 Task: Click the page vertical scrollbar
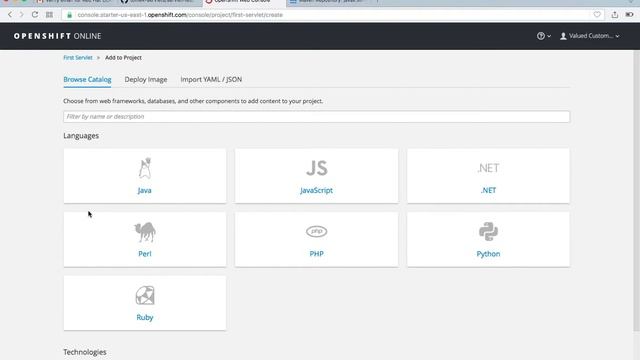click(636, 192)
